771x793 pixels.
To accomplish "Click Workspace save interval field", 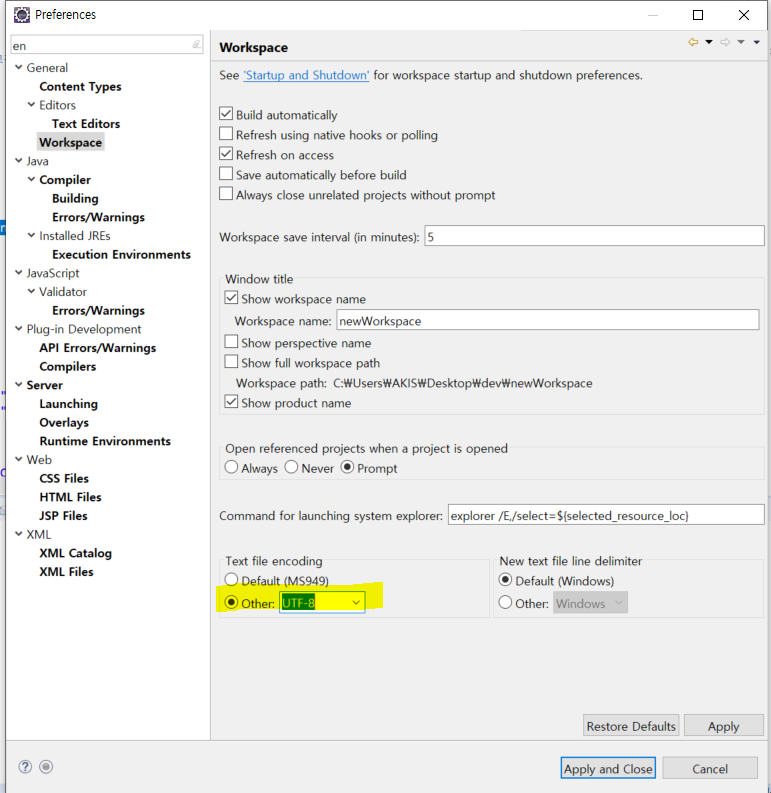I will coord(594,236).
